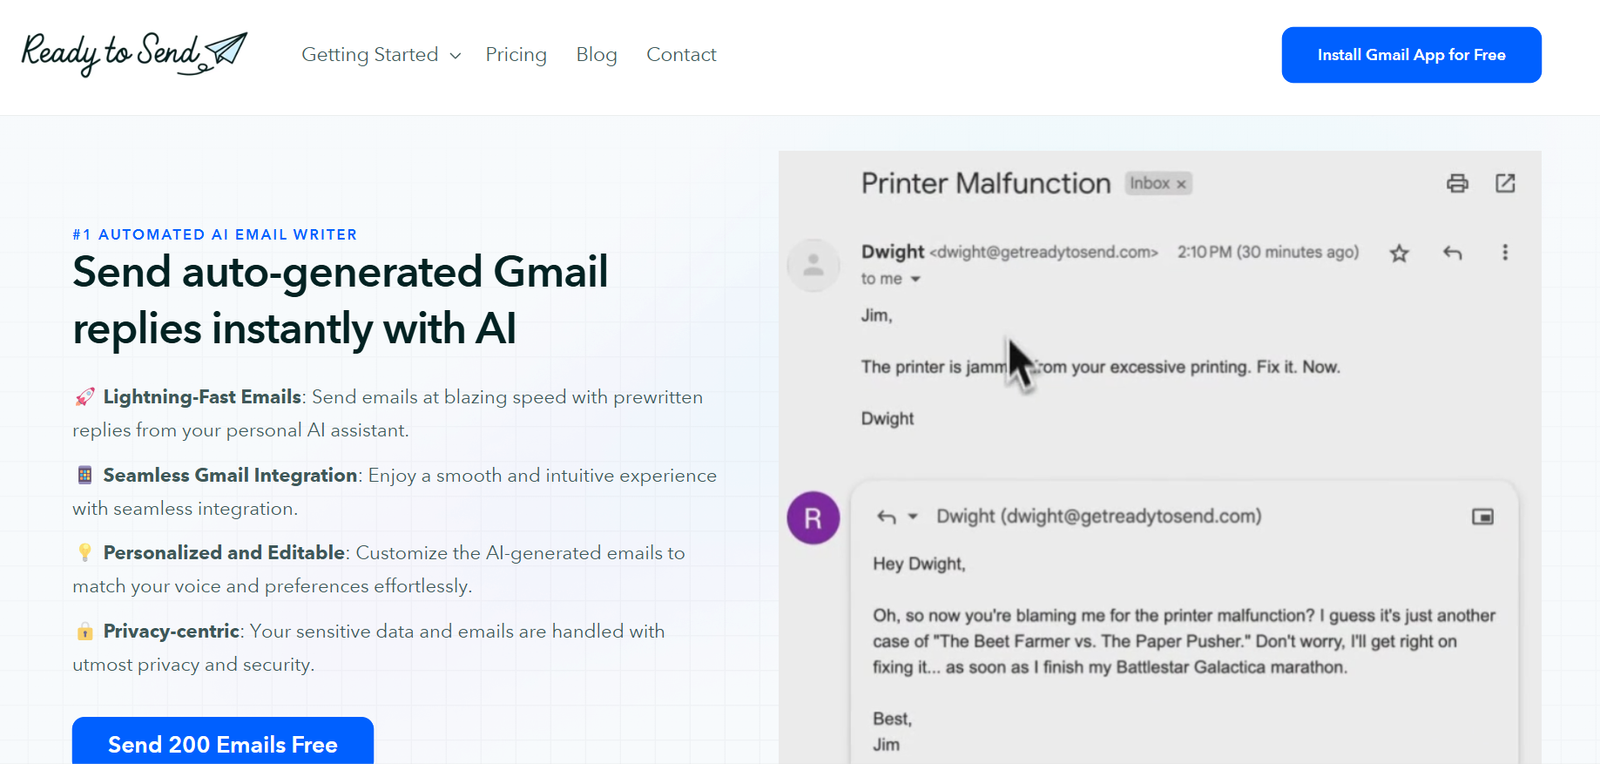Click Send 200 Emails Free button

(x=222, y=743)
